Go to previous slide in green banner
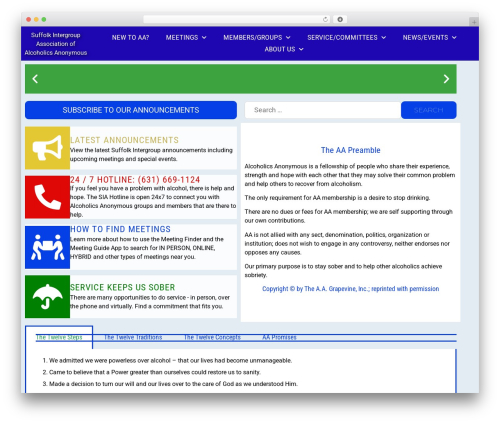The image size is (500, 423). (35, 79)
